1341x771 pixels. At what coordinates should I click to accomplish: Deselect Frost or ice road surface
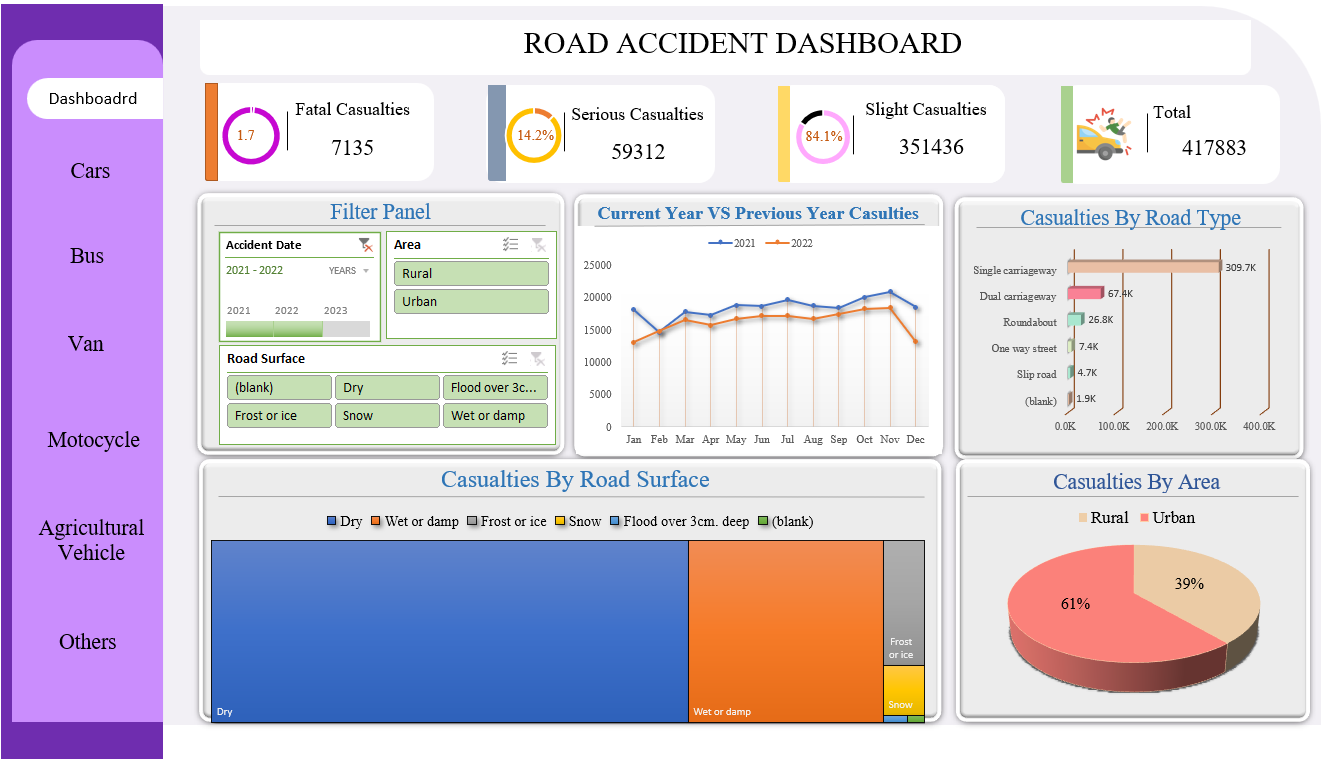279,415
